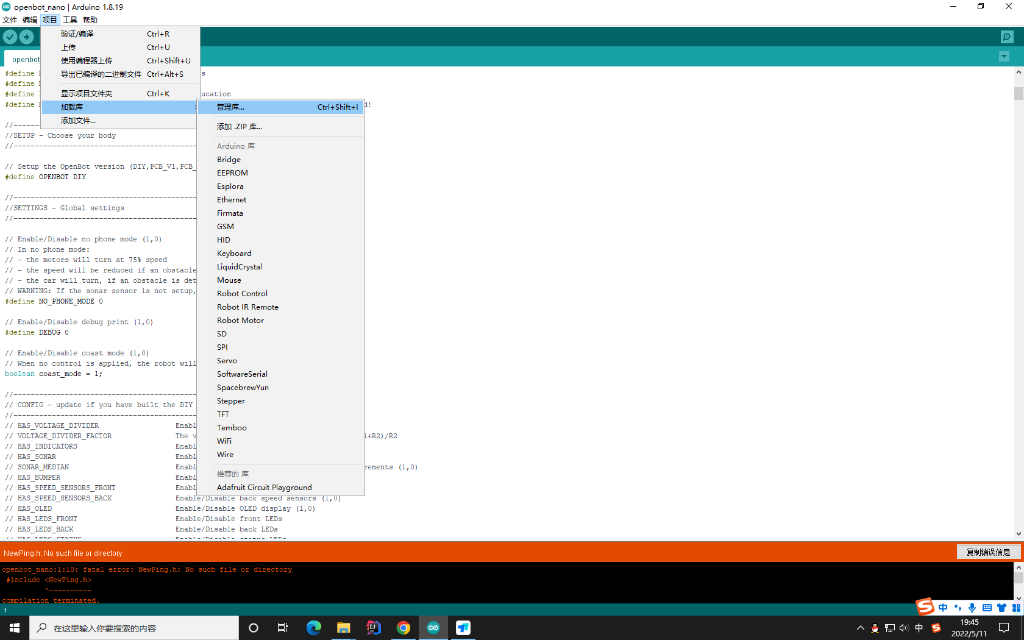Image resolution: width=1024 pixels, height=640 pixels.
Task: Include the SD library
Action: click(x=281, y=334)
